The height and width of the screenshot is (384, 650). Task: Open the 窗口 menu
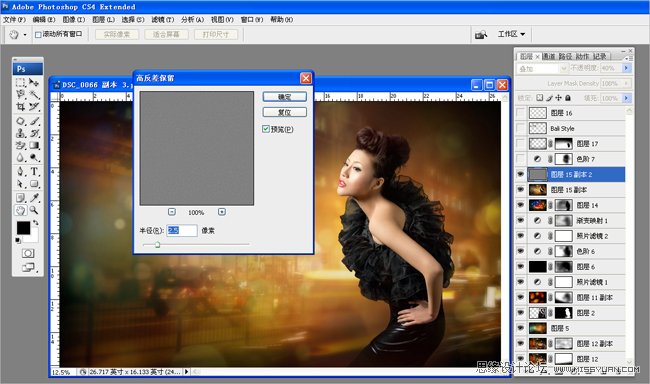[x=252, y=19]
